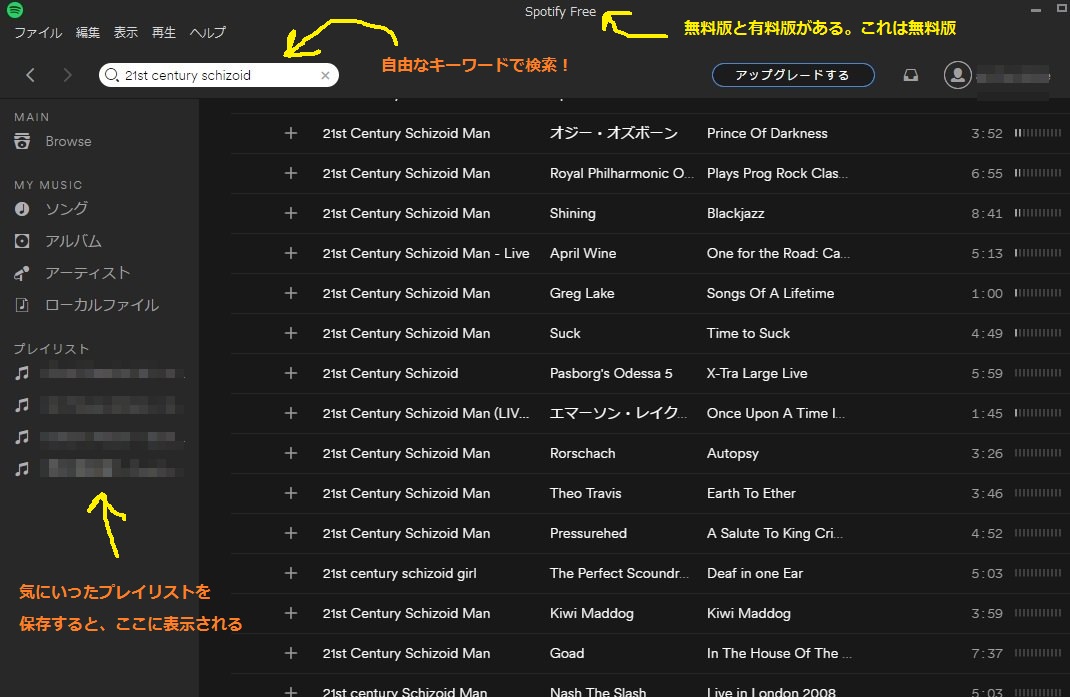This screenshot has height=697, width=1070.
Task: Open album Songs Of A Lifetime
Action: pyautogui.click(x=770, y=294)
